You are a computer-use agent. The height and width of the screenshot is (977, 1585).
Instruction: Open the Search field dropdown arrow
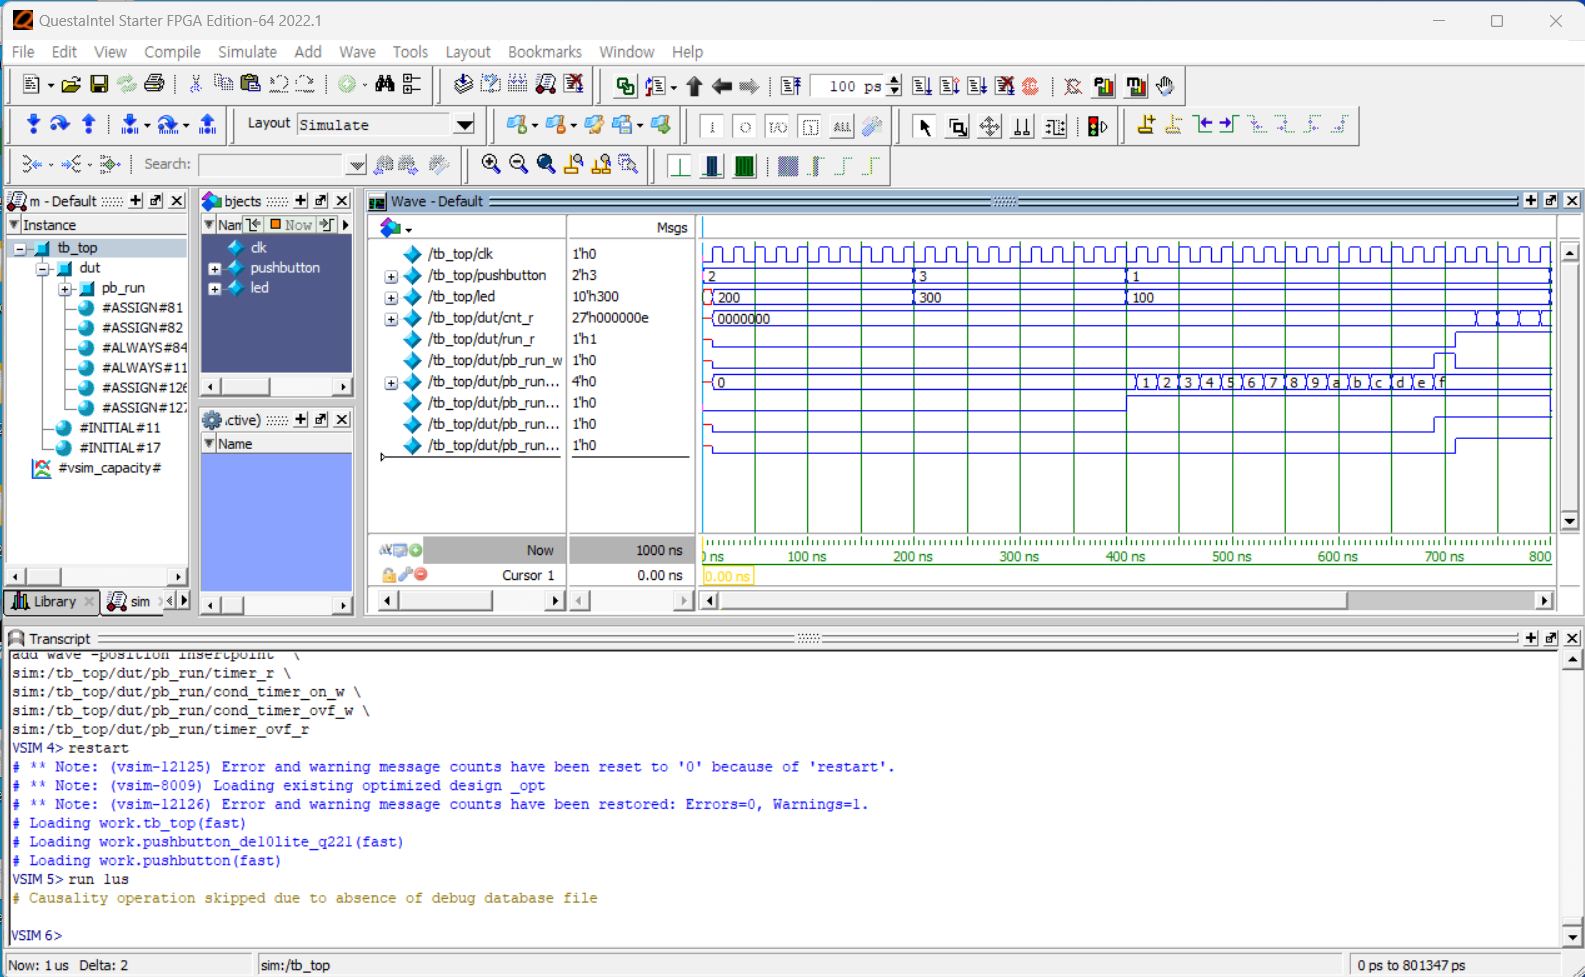point(356,165)
